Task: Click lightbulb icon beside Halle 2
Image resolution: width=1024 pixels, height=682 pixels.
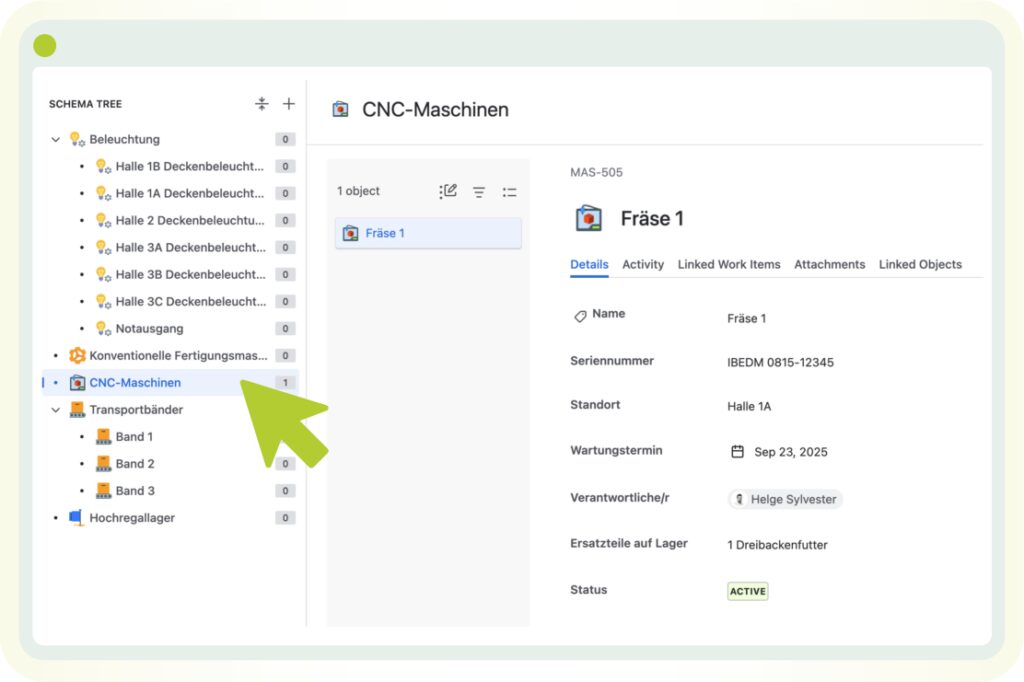Action: click(103, 220)
